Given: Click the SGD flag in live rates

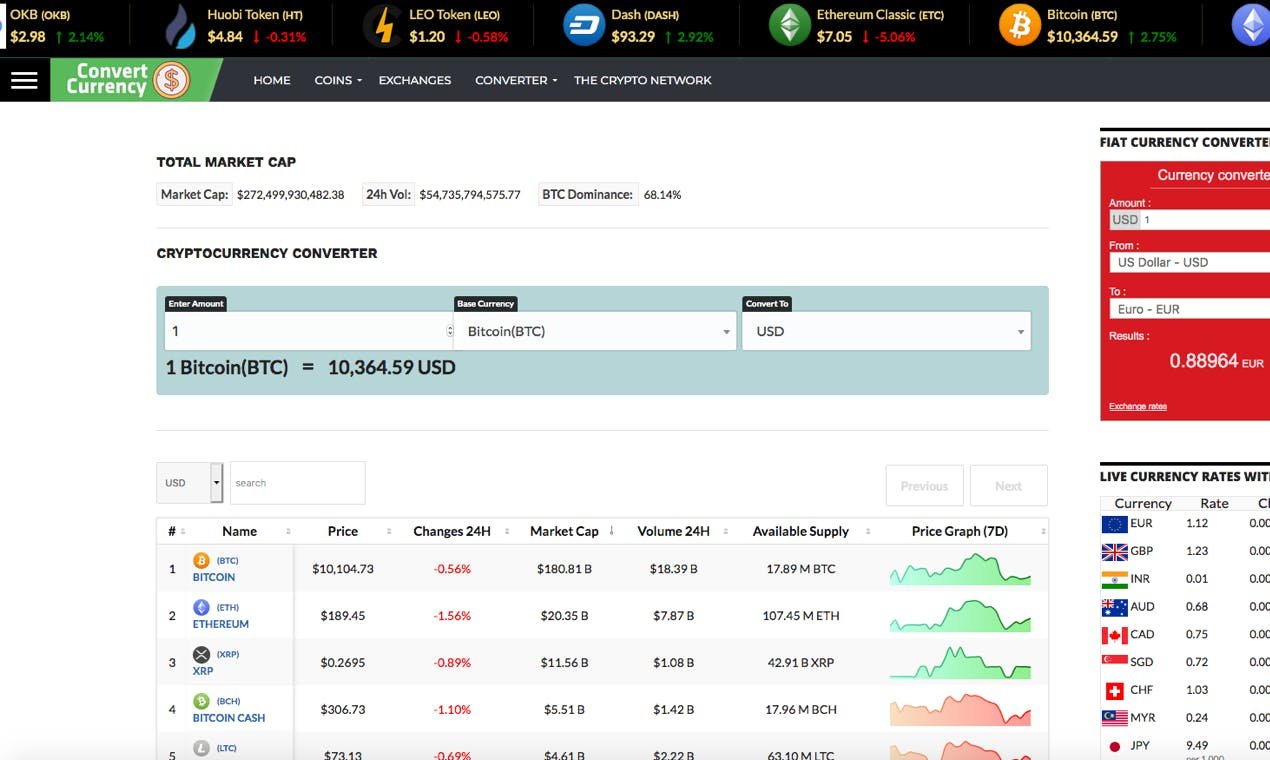Looking at the screenshot, I should point(1114,663).
